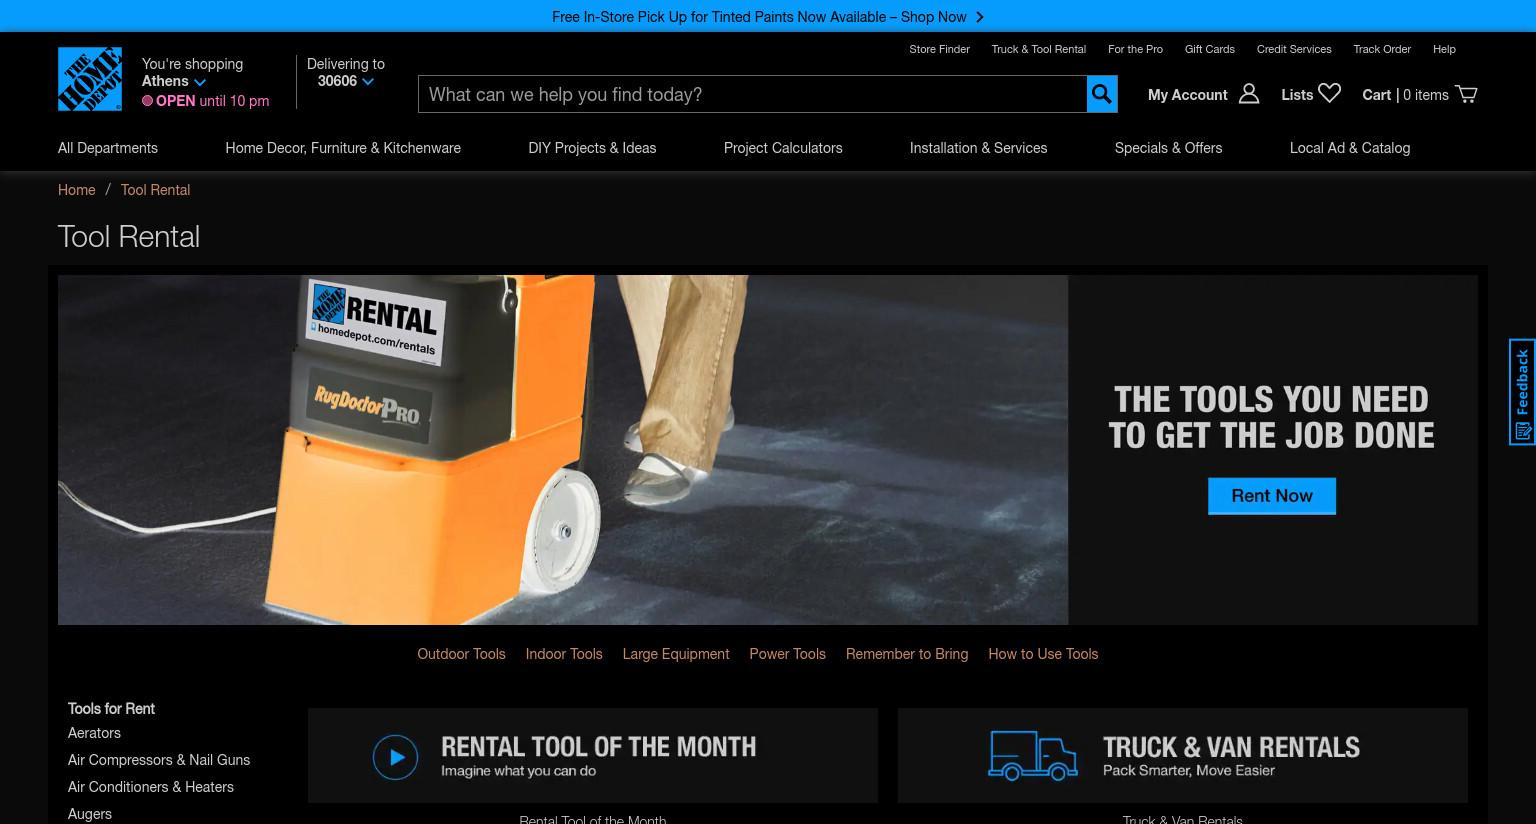Open Project Calculators menu
The width and height of the screenshot is (1536, 824).
783,148
